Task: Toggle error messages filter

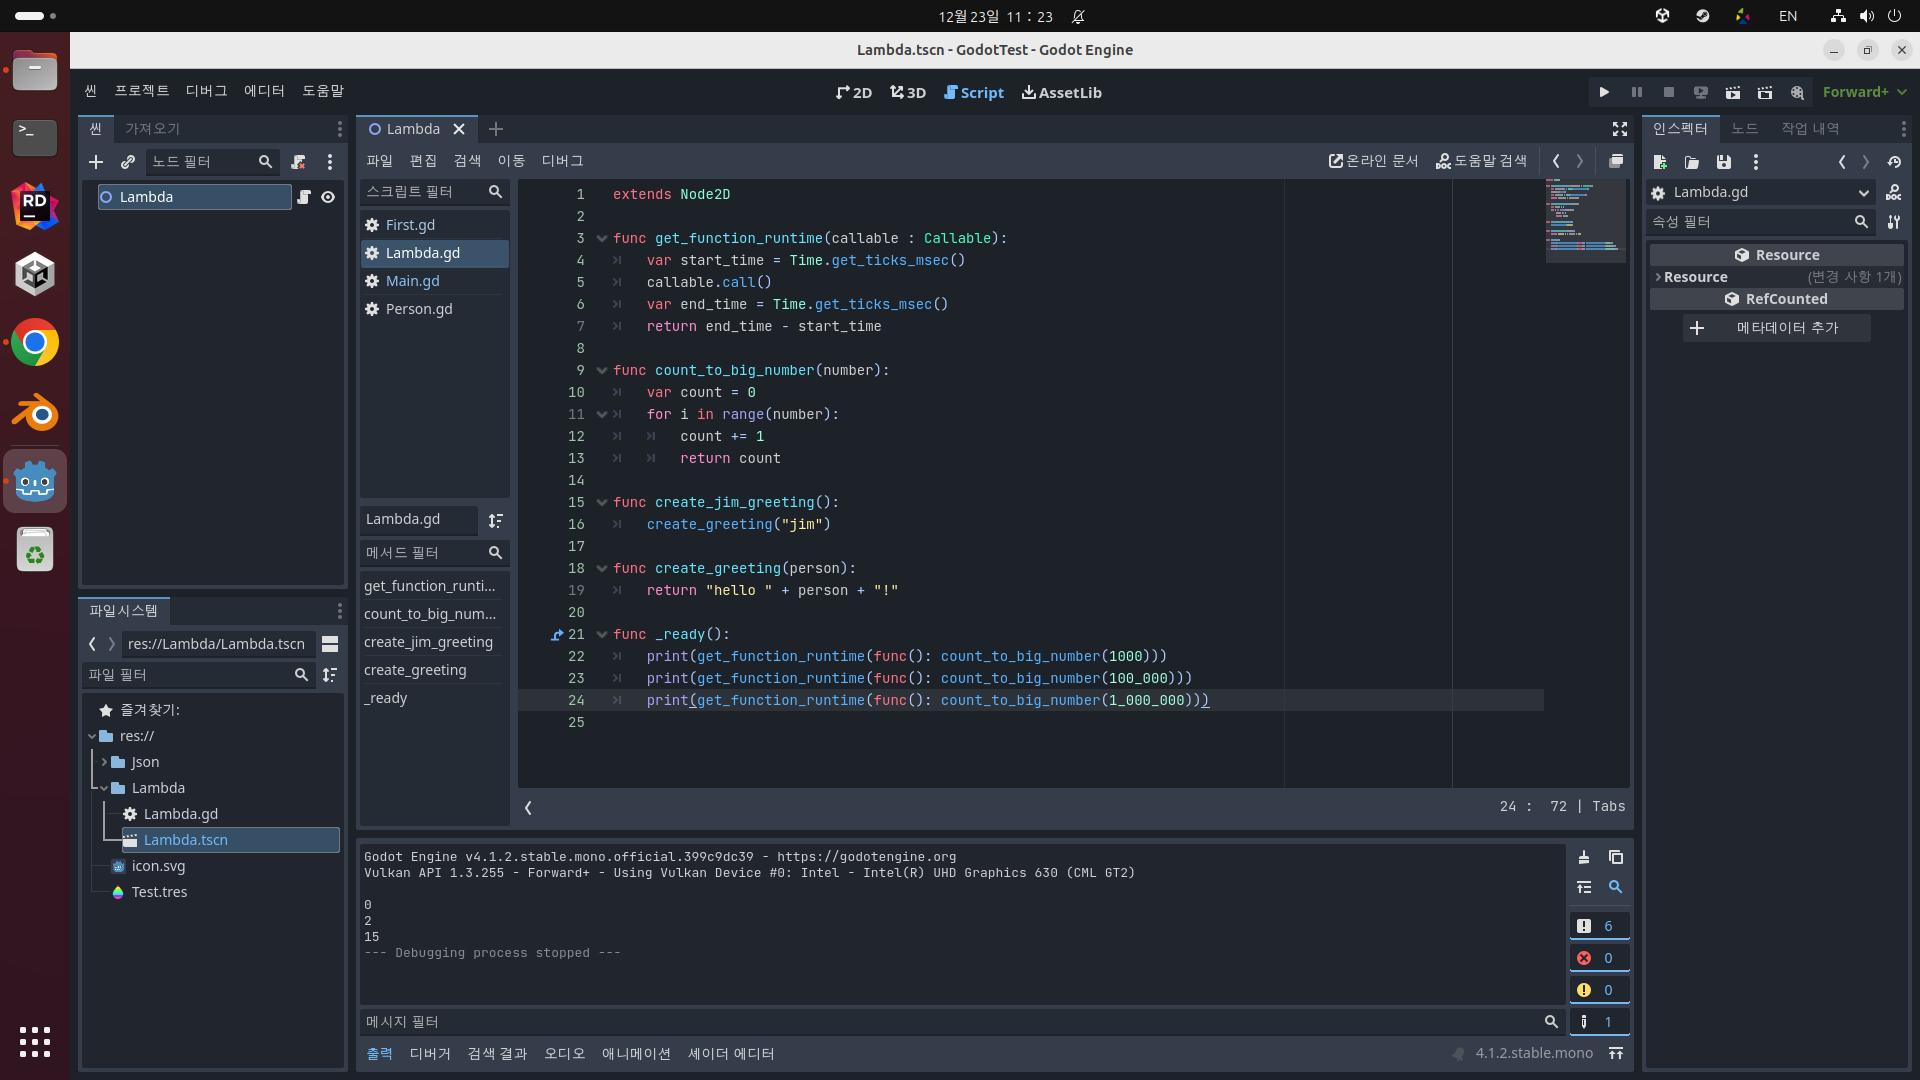Action: (x=1599, y=958)
